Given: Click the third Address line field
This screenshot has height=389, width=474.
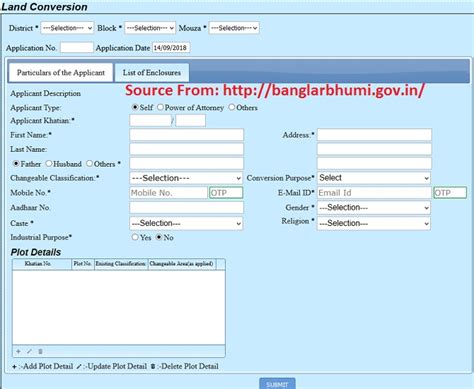Looking at the screenshot, I should (x=374, y=164).
